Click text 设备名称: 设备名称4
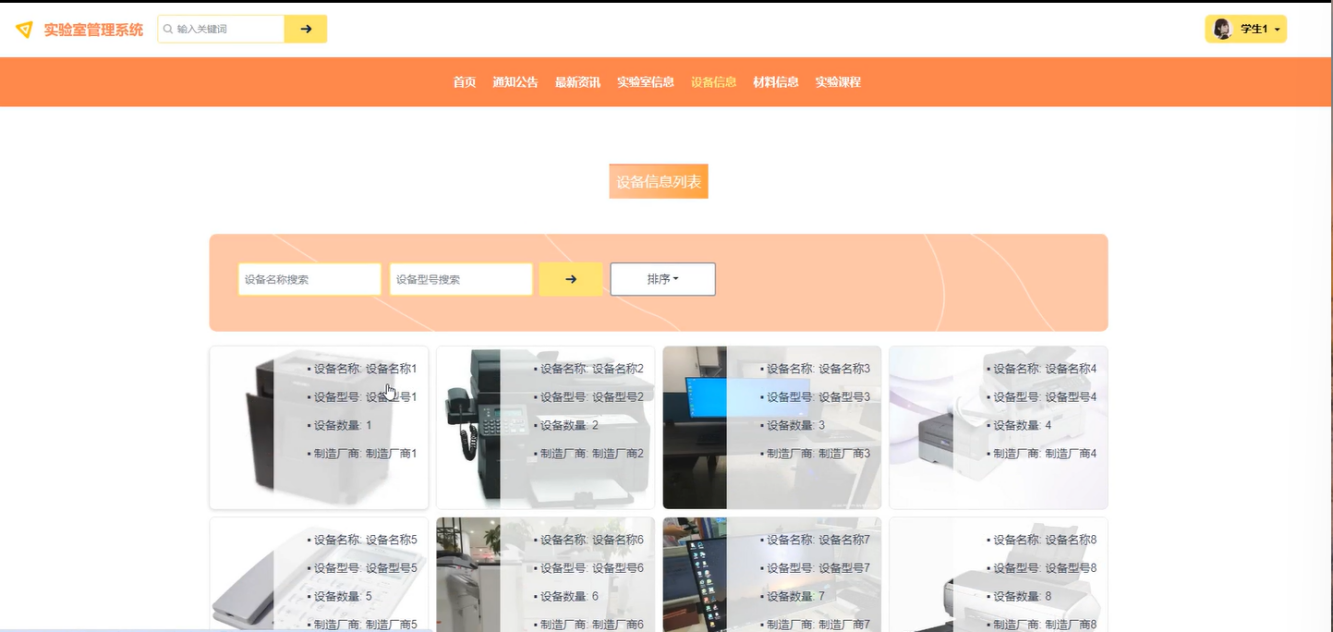 1045,369
